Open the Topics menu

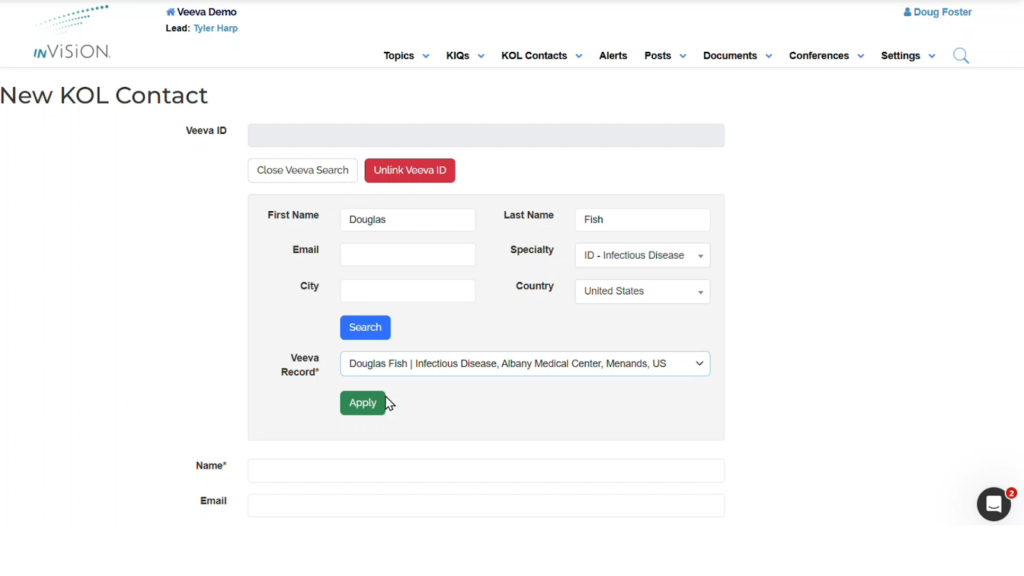click(x=406, y=56)
